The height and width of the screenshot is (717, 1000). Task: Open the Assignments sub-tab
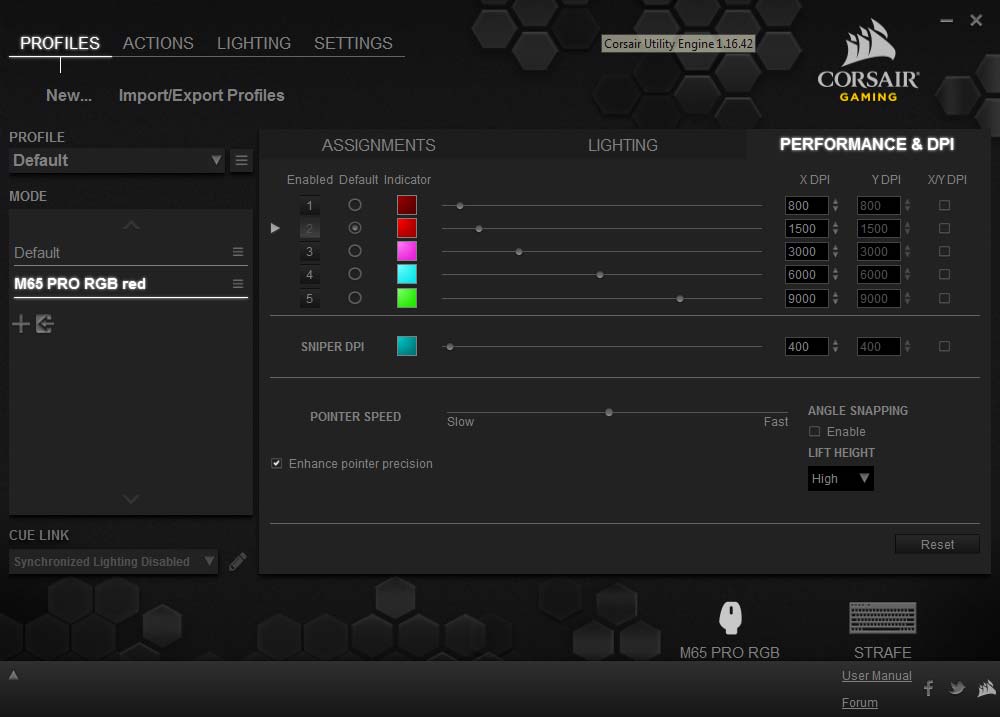pyautogui.click(x=379, y=145)
